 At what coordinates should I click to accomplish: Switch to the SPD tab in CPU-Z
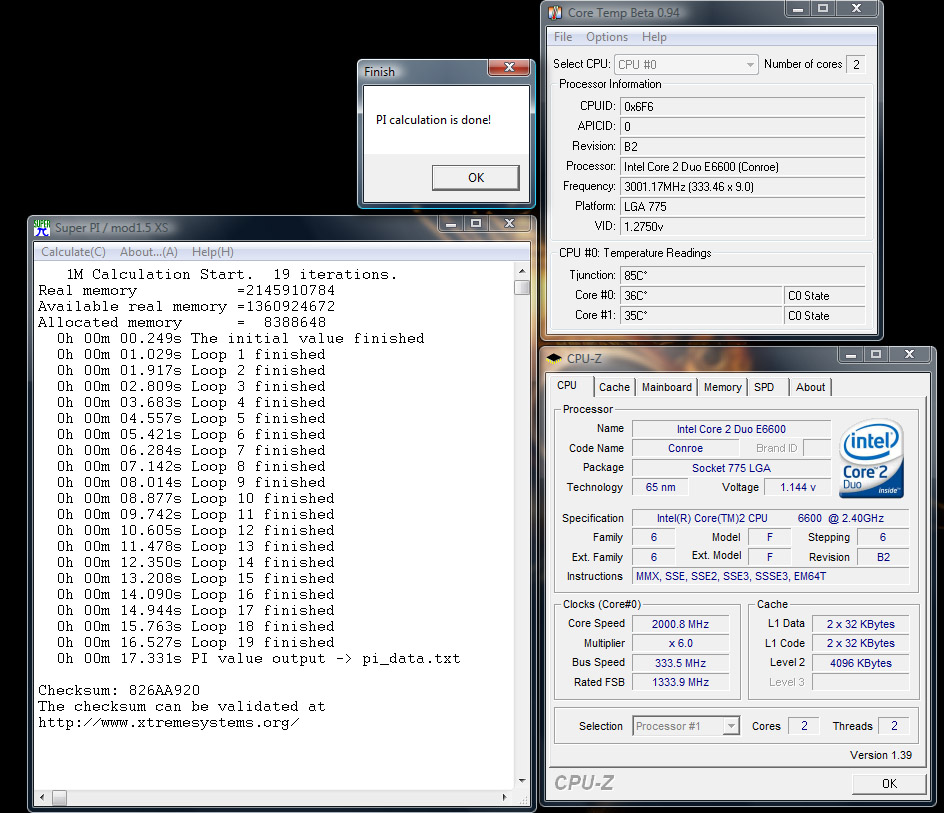click(764, 387)
